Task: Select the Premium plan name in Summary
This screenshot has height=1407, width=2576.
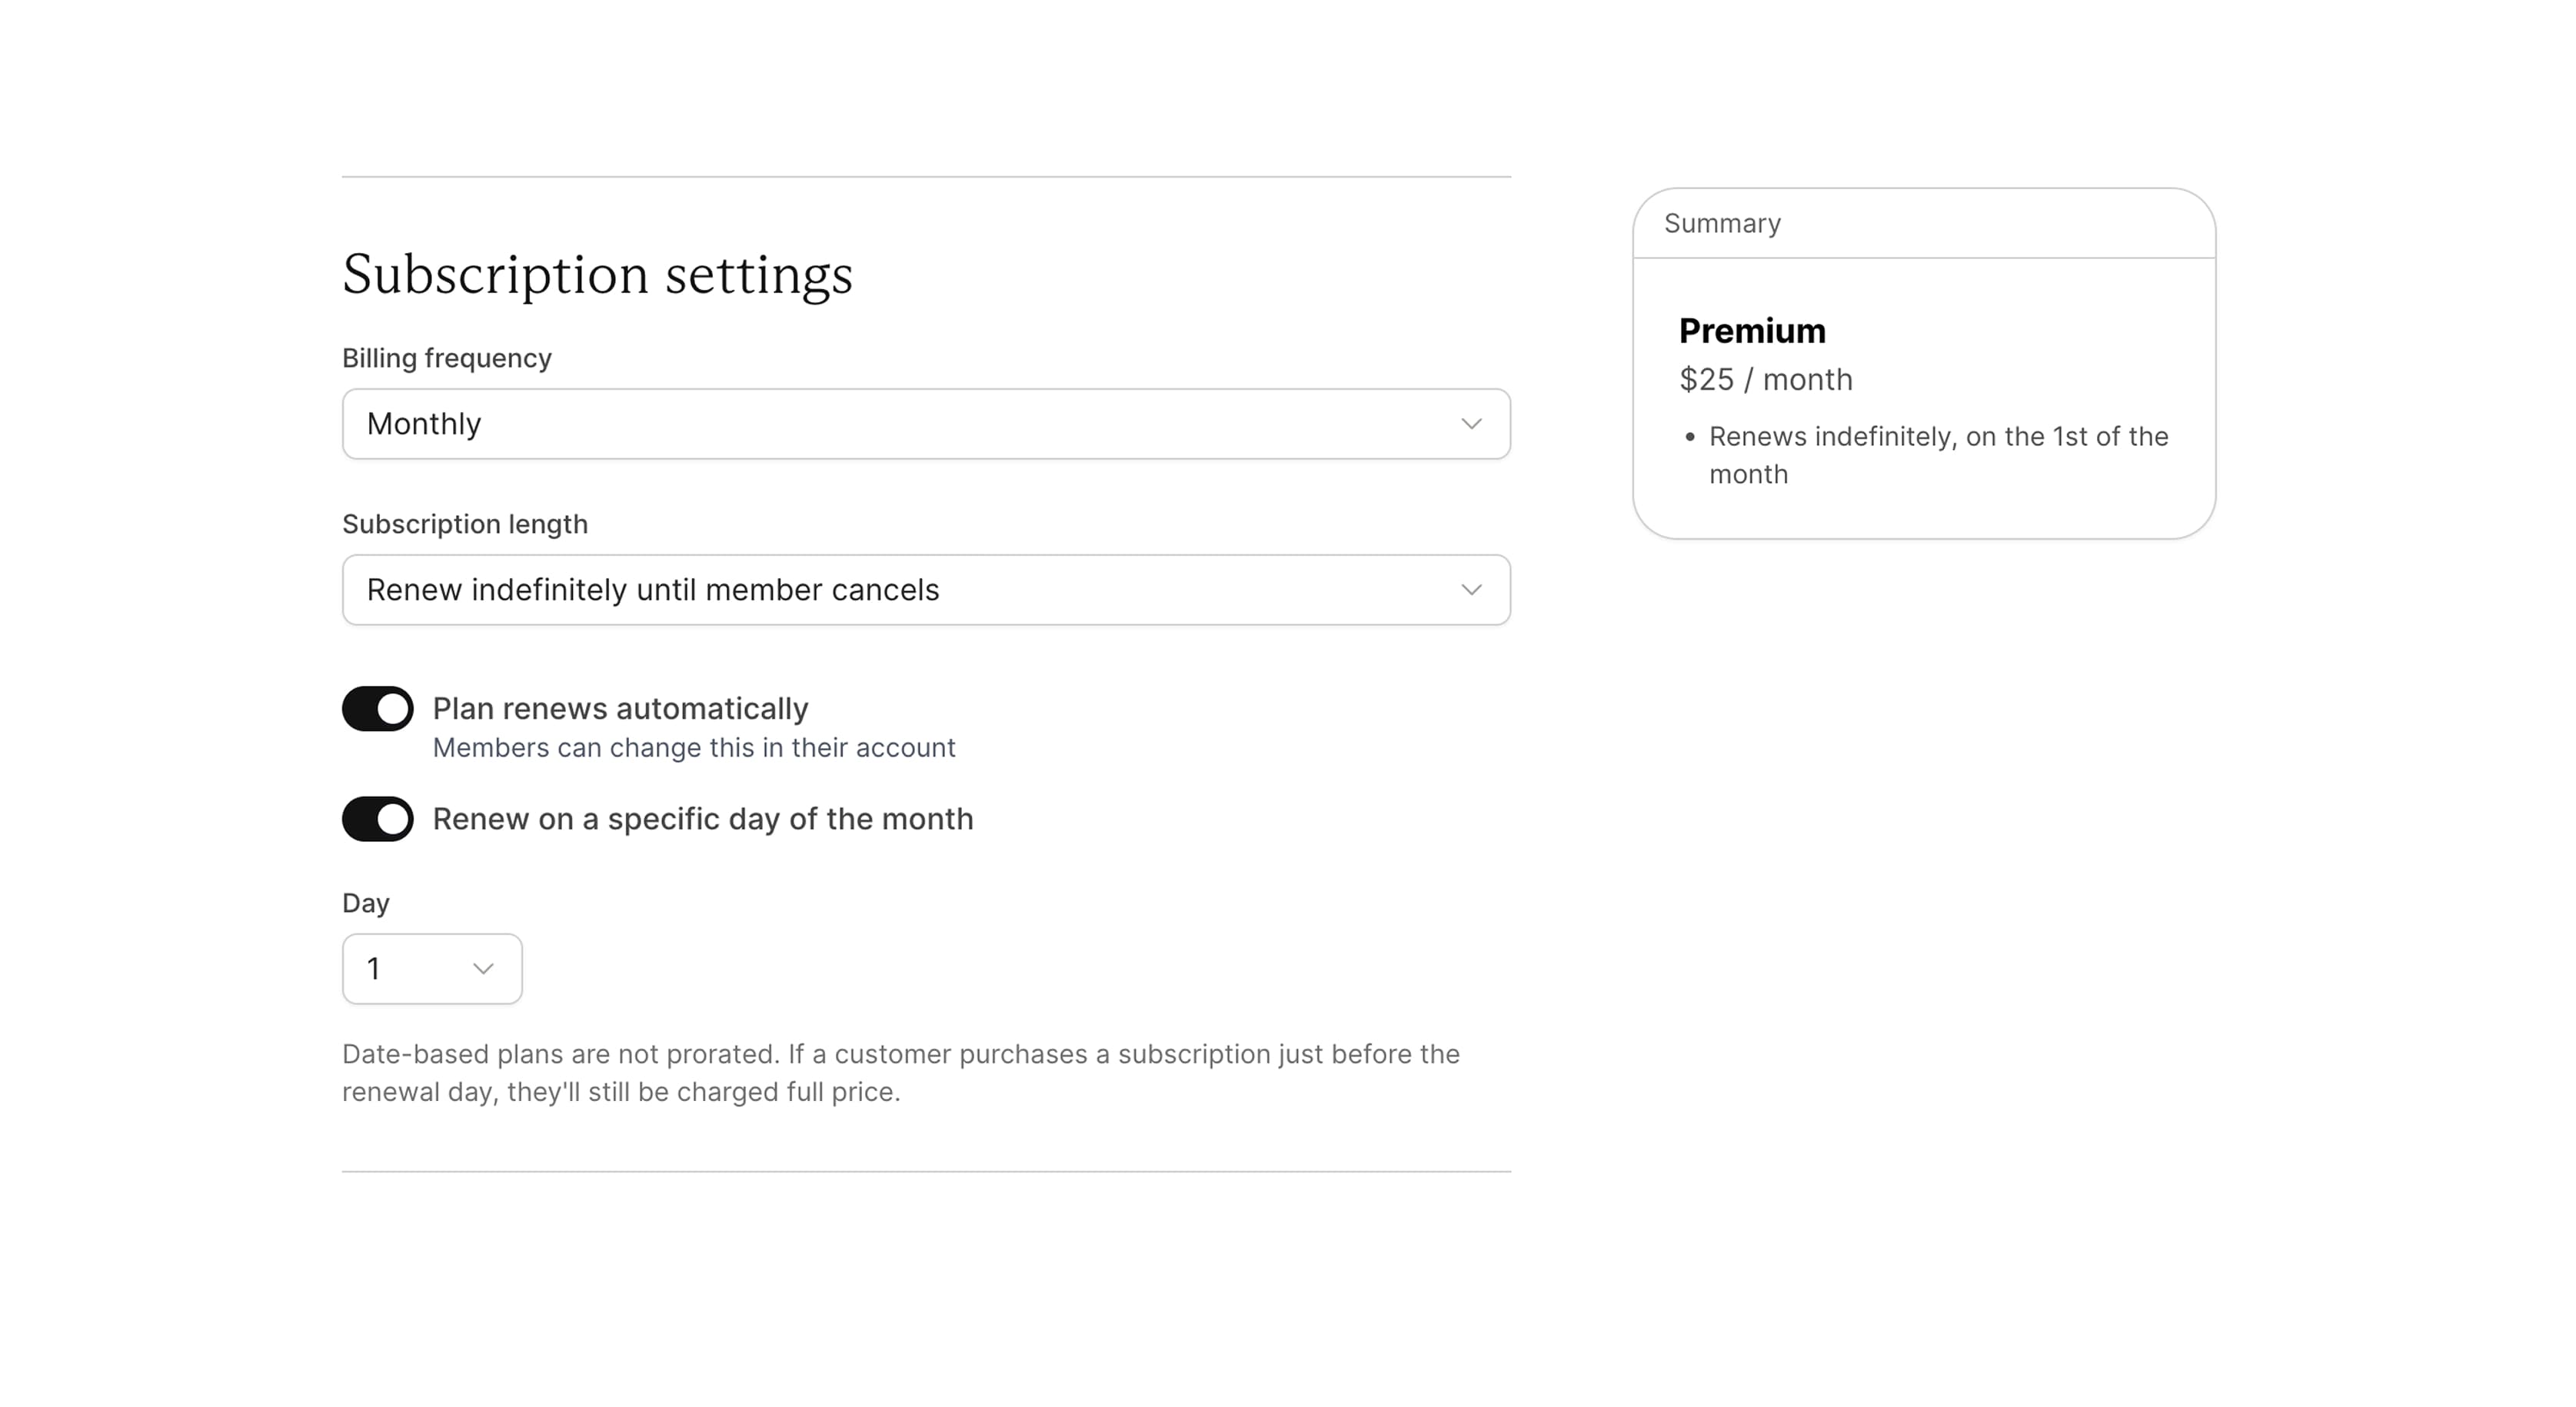Action: tap(1752, 331)
